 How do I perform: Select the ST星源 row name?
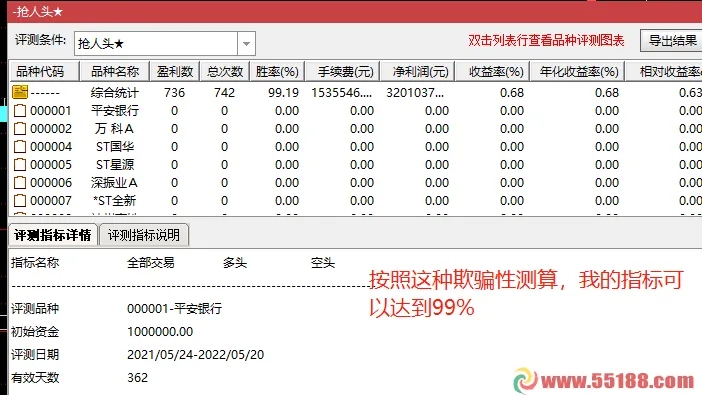tap(115, 164)
